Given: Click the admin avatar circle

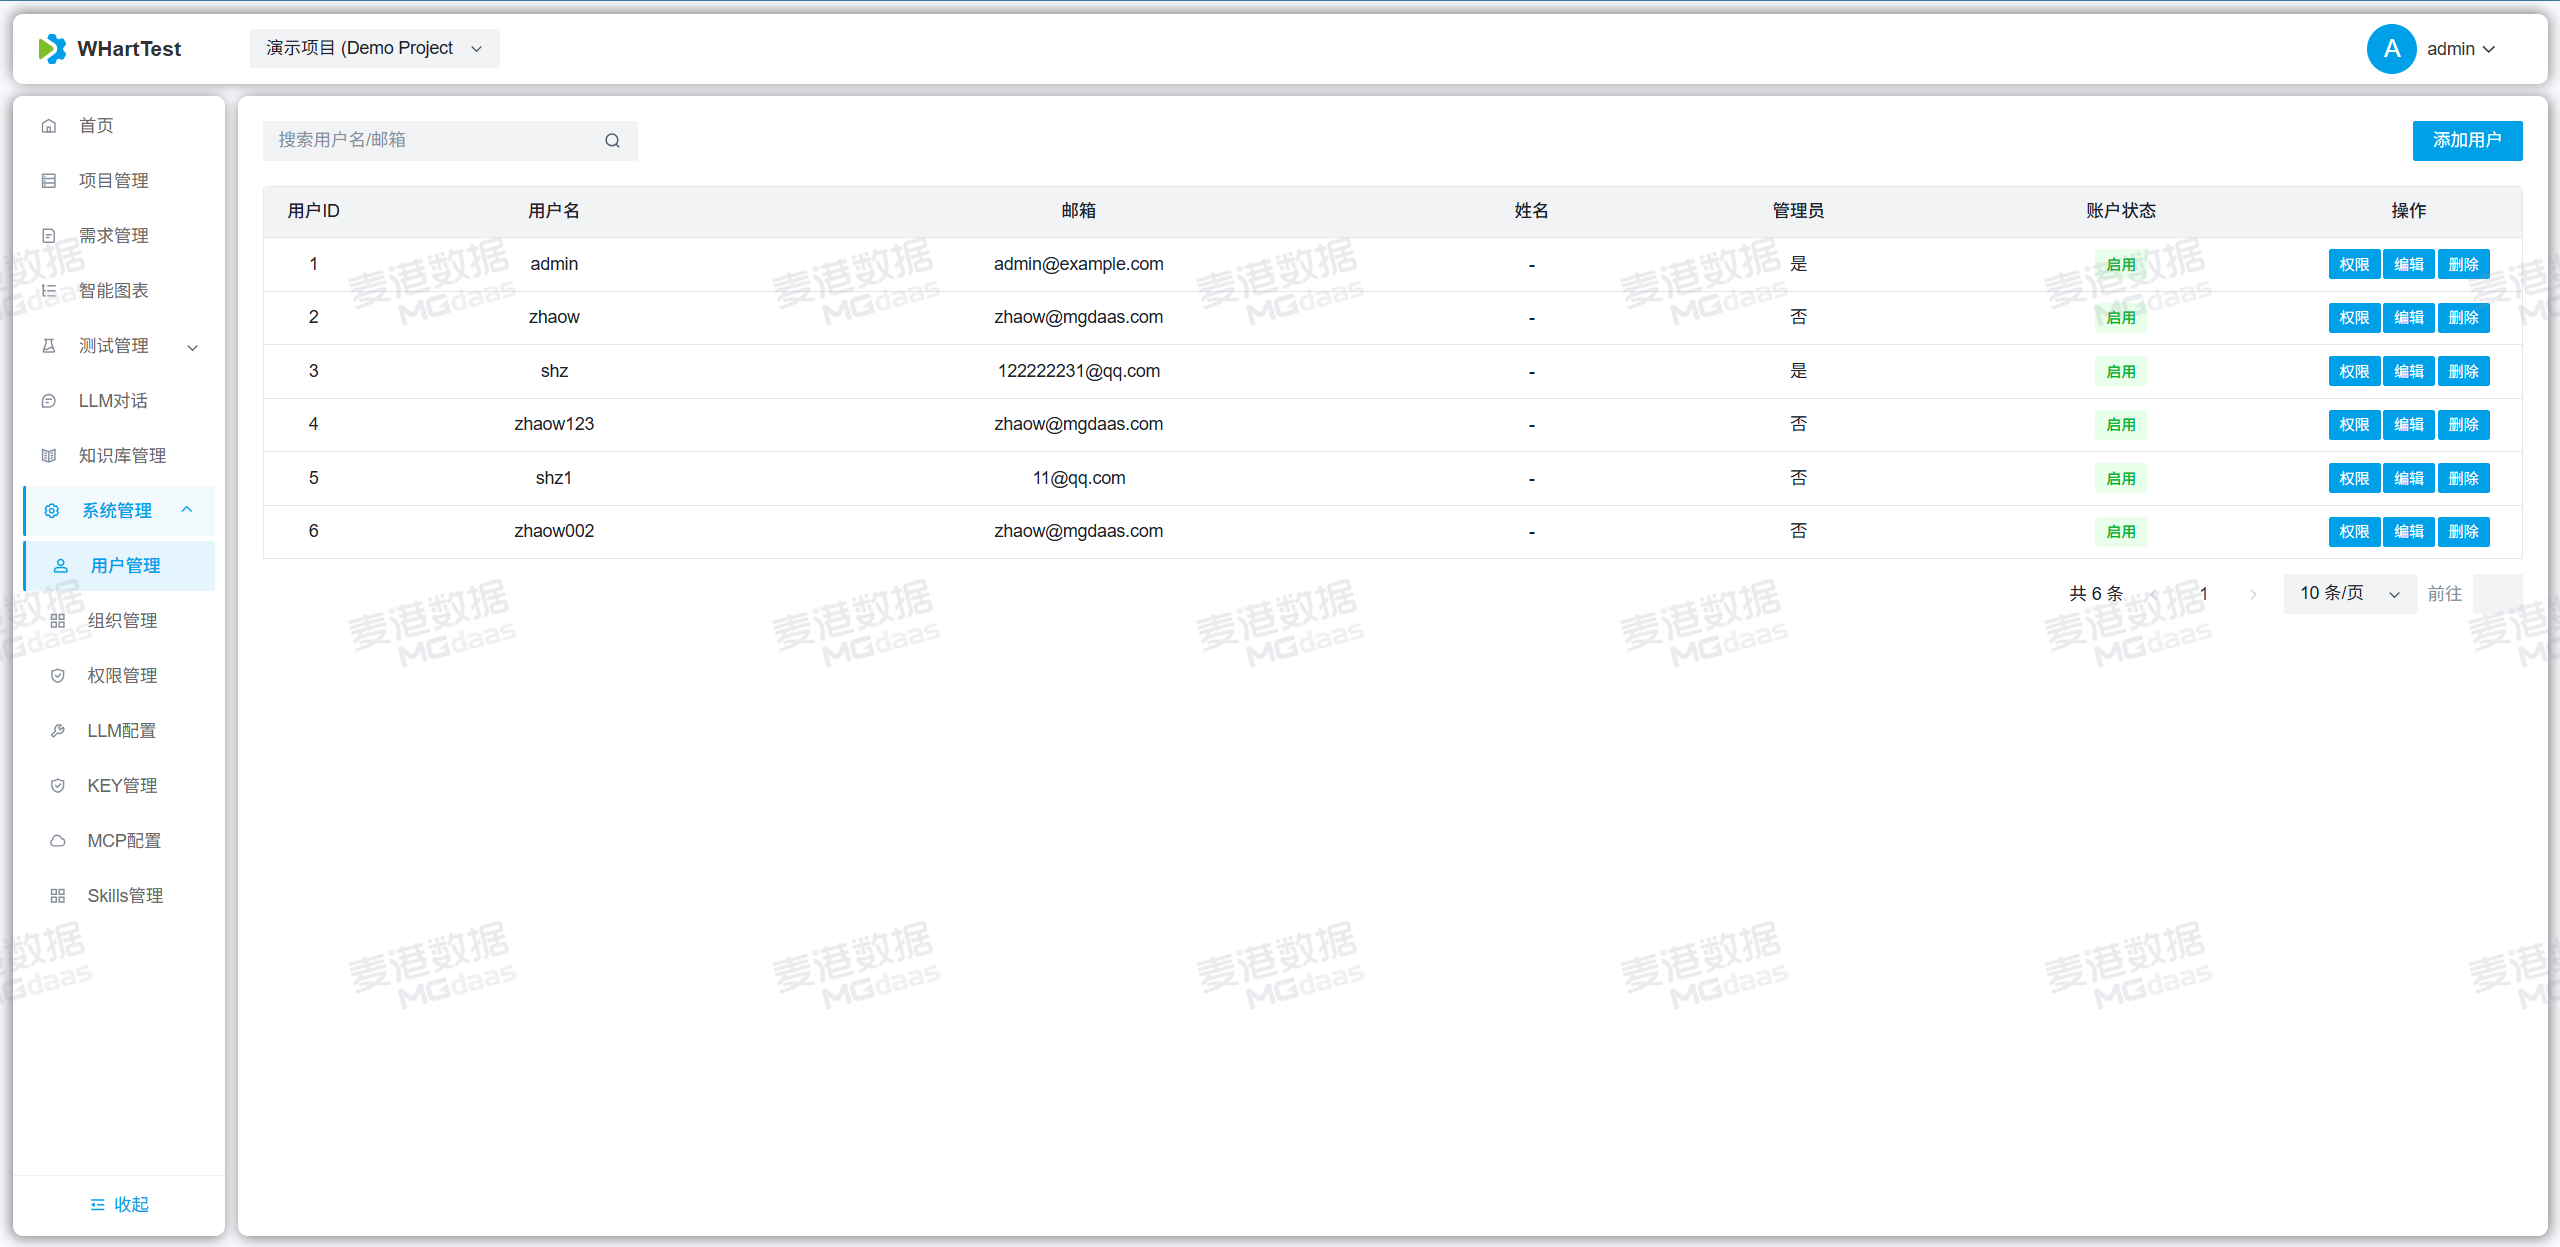Looking at the screenshot, I should click(x=2391, y=49).
